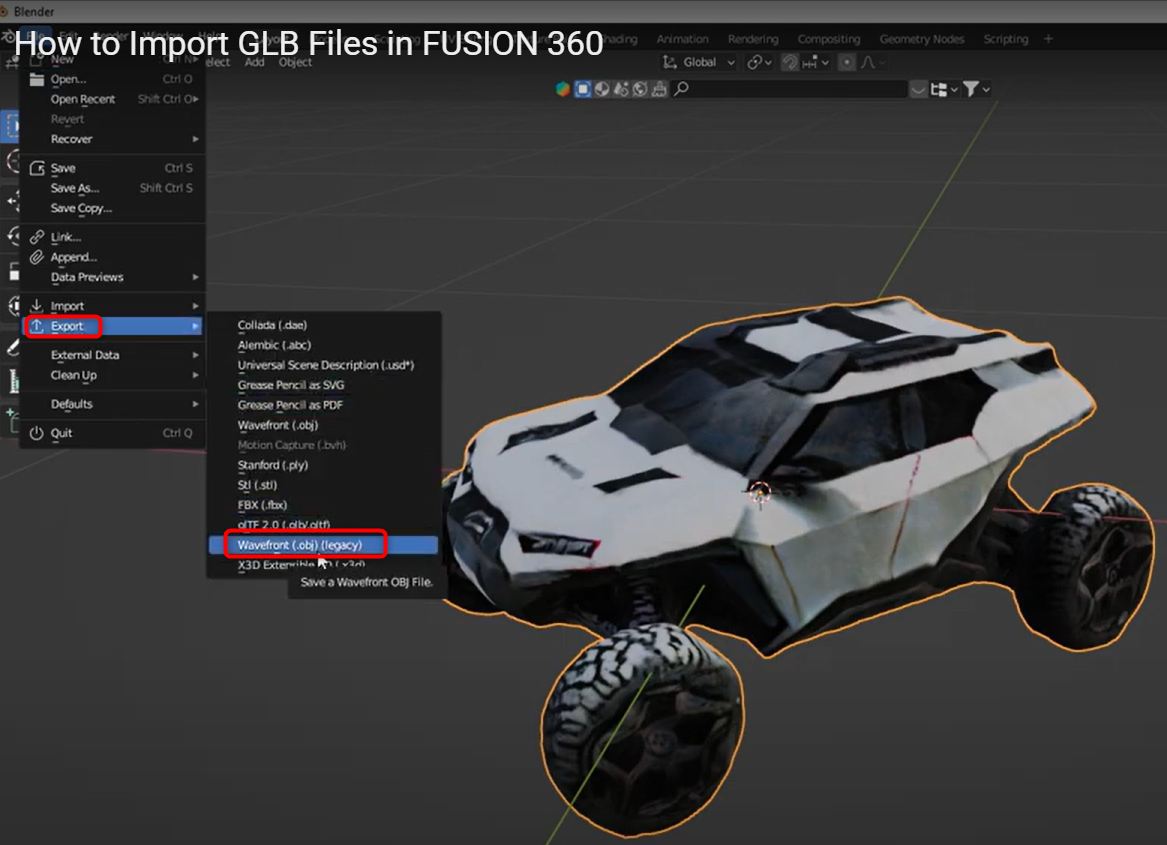Open the Object menu in viewport header
This screenshot has width=1167, height=845.
[295, 63]
